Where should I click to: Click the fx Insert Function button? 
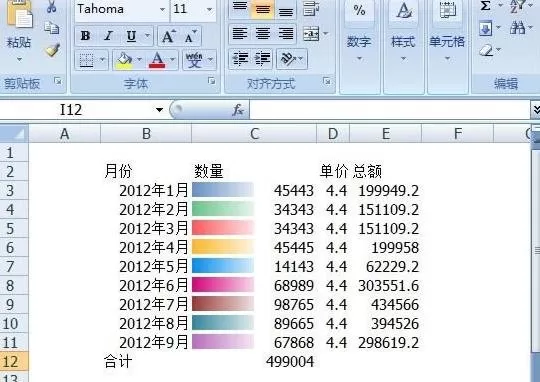coord(238,110)
